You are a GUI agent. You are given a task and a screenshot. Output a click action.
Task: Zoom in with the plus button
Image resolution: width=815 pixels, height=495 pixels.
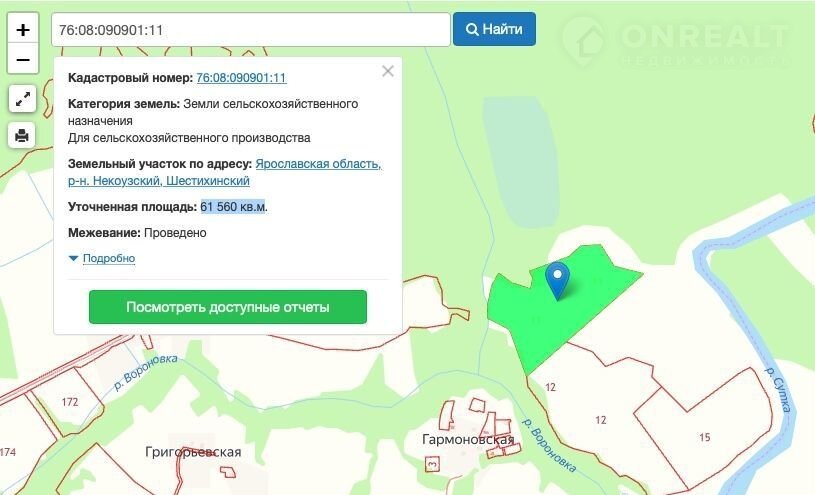(x=23, y=29)
